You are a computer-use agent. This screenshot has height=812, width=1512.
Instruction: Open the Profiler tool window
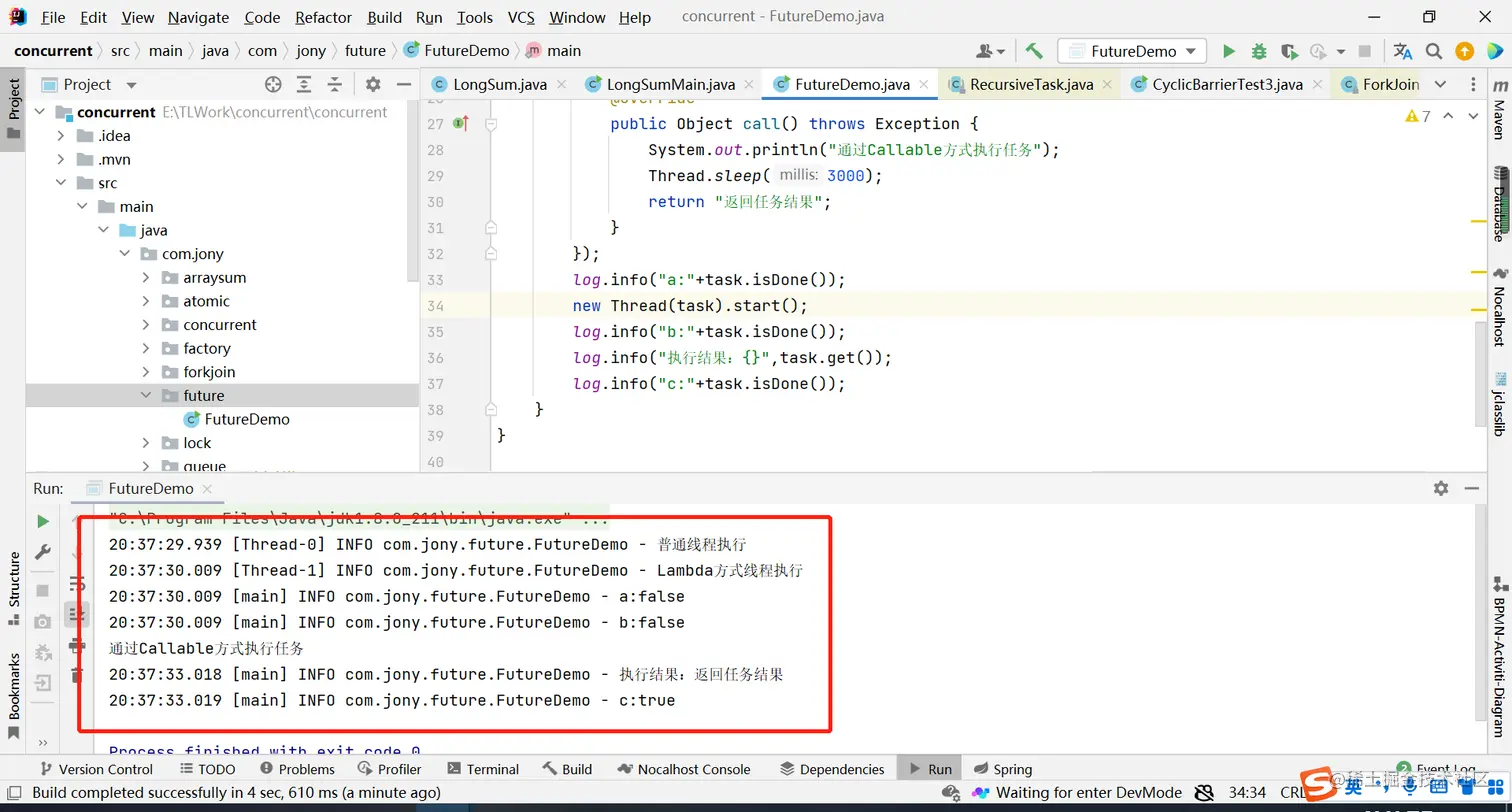389,769
